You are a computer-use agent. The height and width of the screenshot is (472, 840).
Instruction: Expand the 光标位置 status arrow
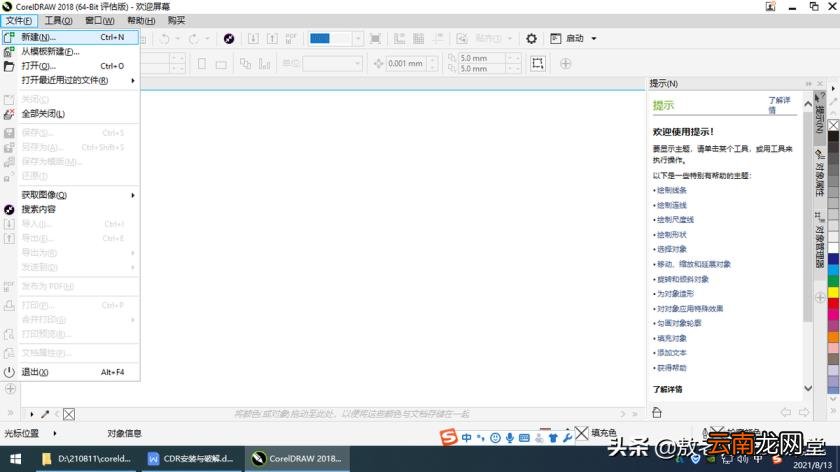coord(55,433)
